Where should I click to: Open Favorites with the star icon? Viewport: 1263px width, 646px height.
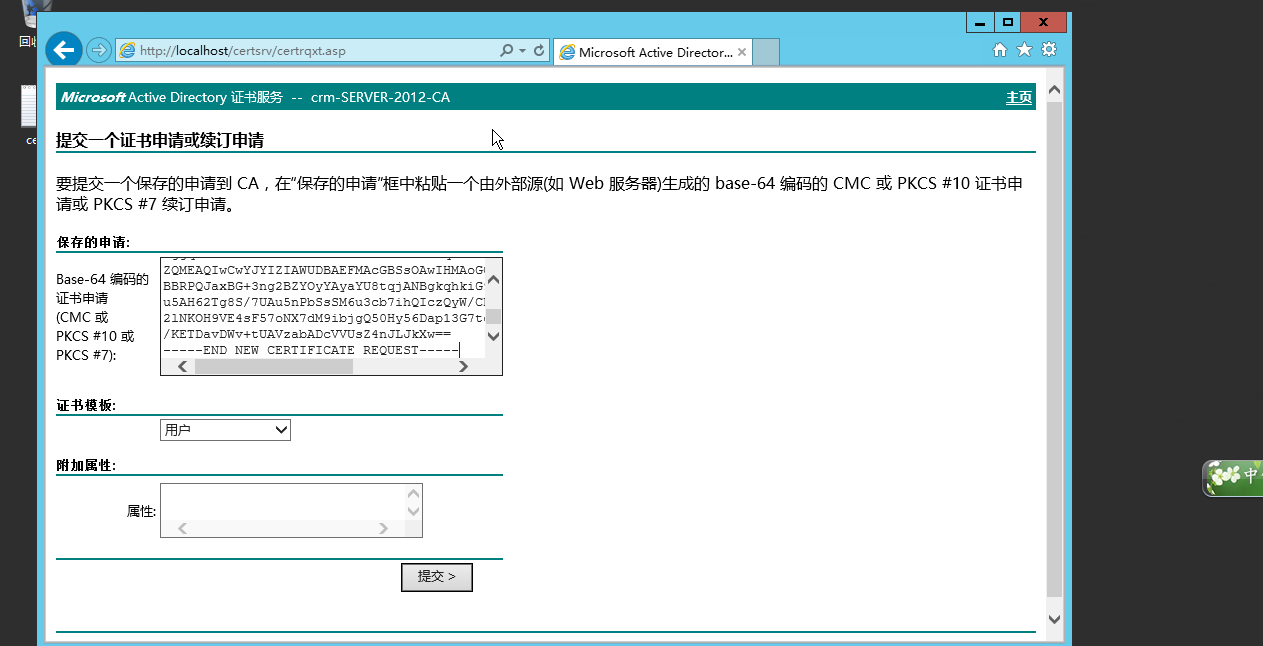click(1024, 50)
